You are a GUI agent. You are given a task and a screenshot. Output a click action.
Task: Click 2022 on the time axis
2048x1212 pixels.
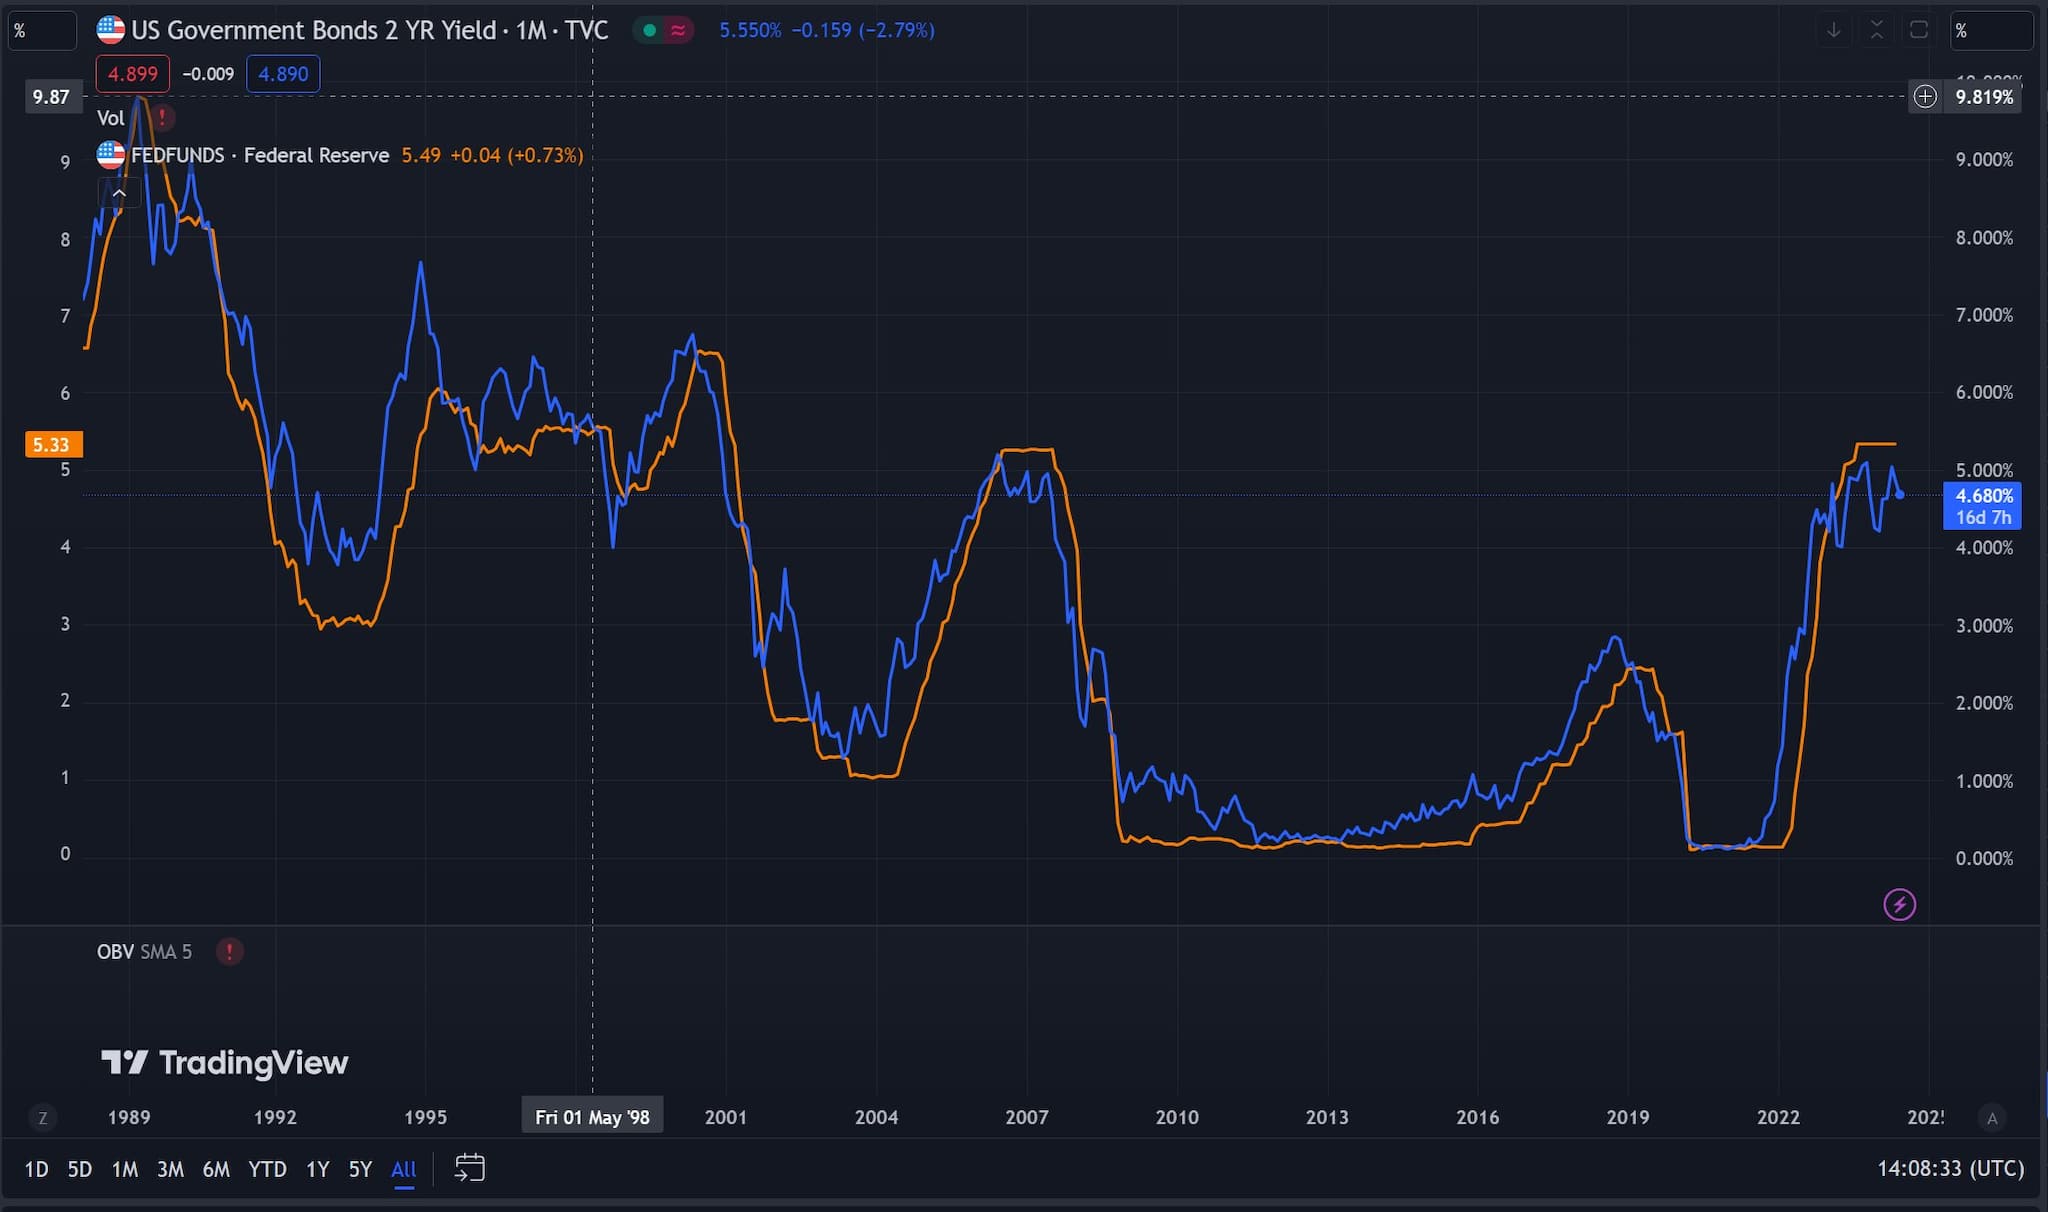tap(1778, 1117)
